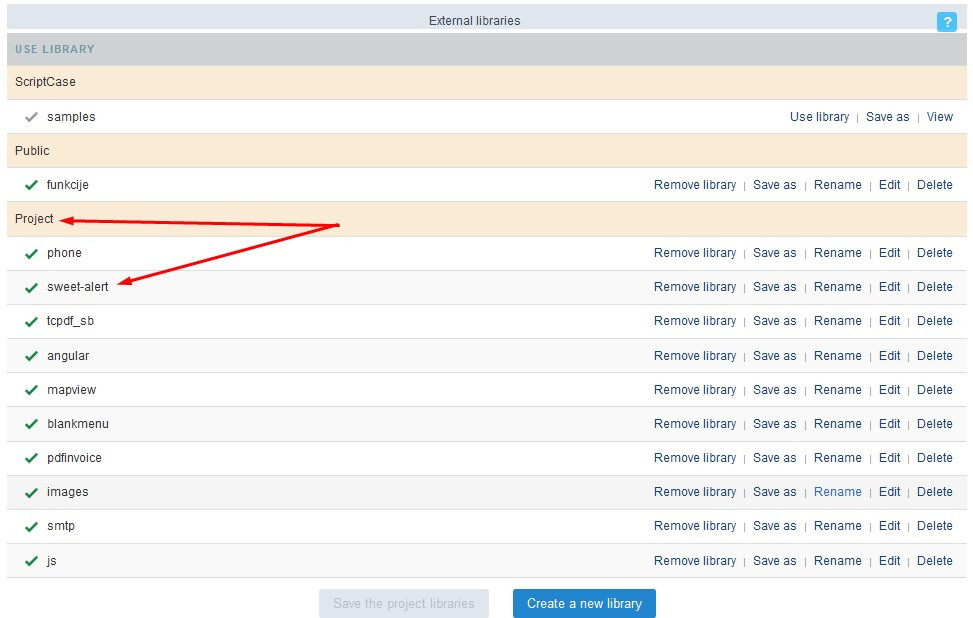The image size is (973, 618).
Task: Click Save as for pdfinvoice library
Action: click(x=774, y=458)
